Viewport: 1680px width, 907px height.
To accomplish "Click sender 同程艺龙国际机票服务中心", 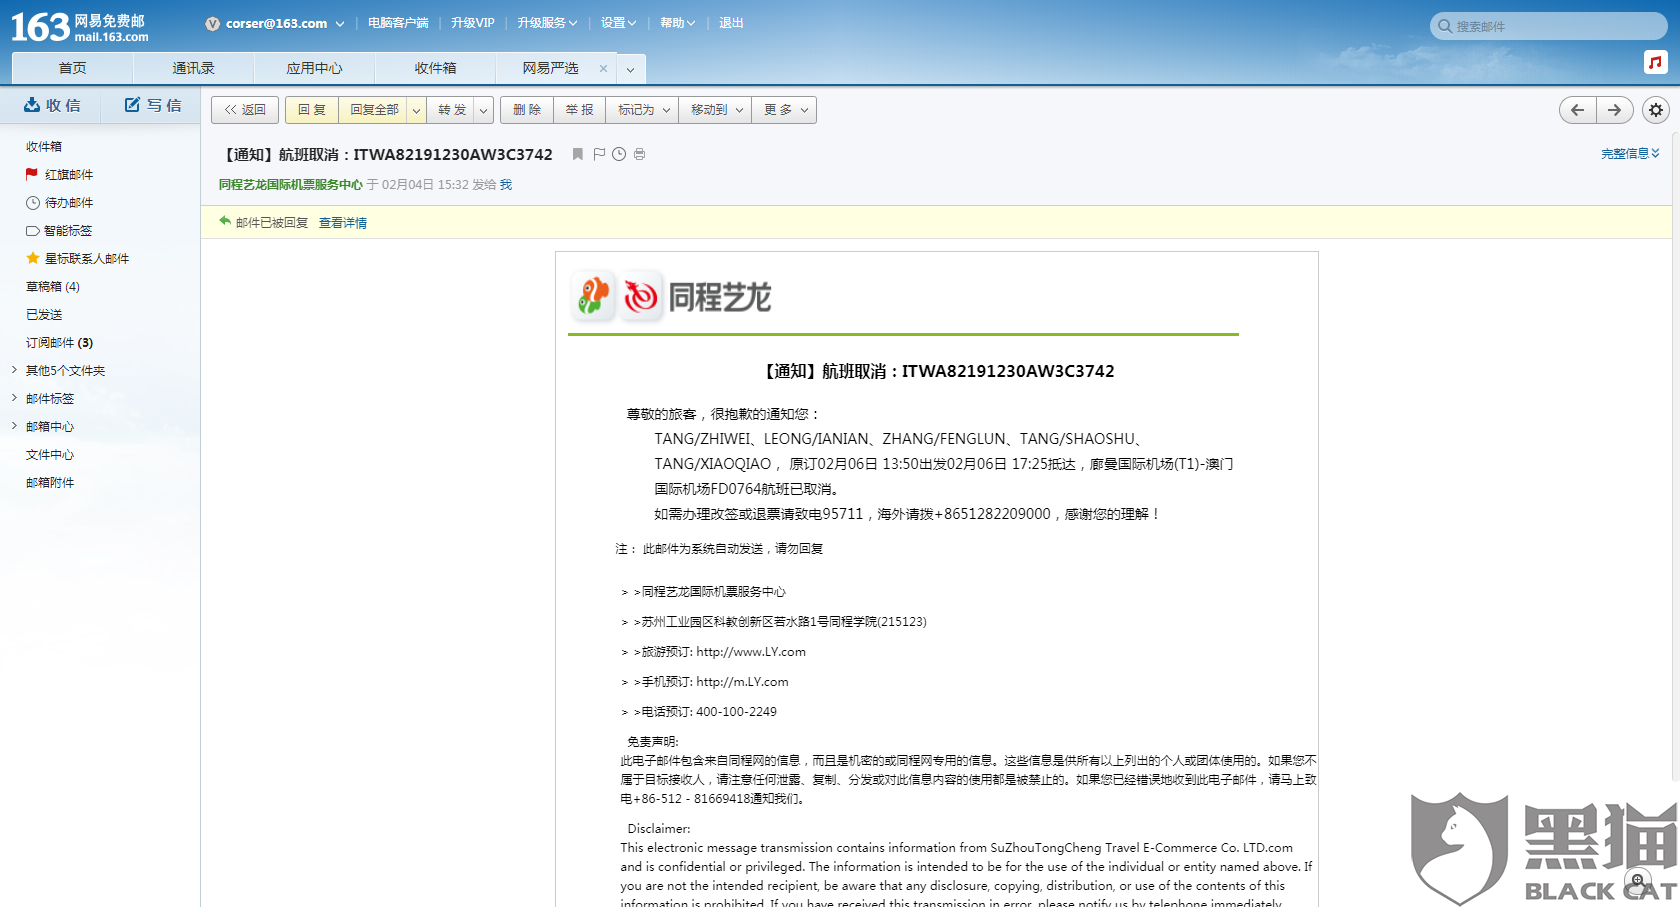I will [291, 184].
